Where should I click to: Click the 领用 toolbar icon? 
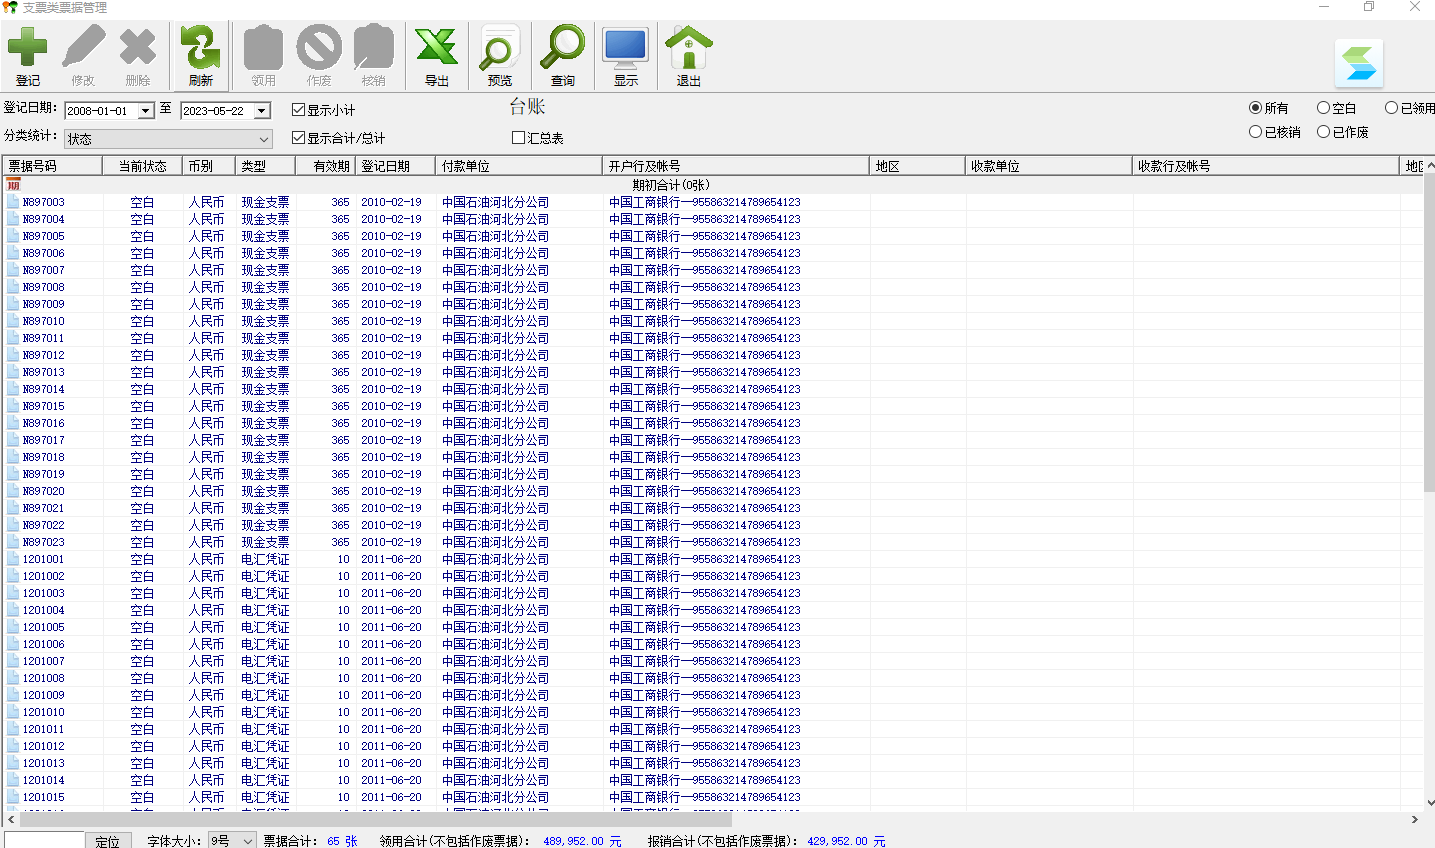click(264, 47)
